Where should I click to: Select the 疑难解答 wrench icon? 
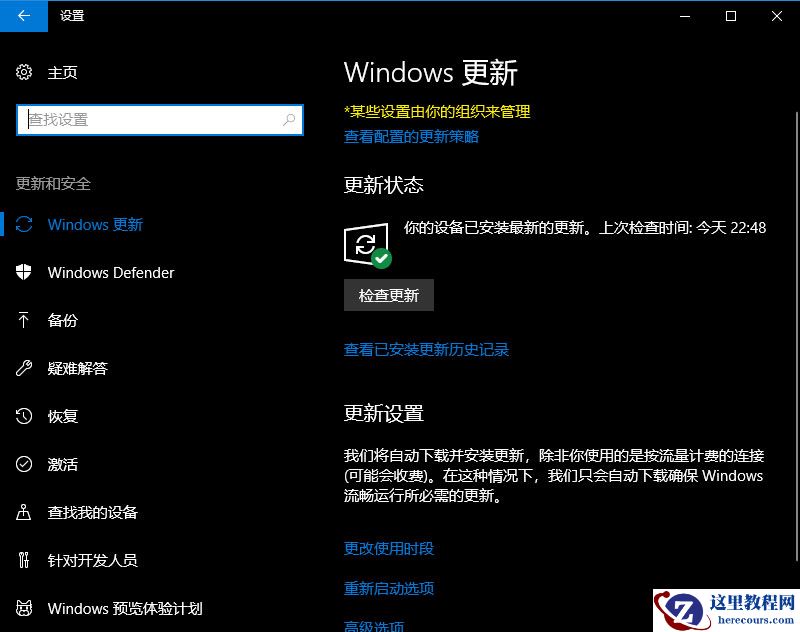point(24,369)
